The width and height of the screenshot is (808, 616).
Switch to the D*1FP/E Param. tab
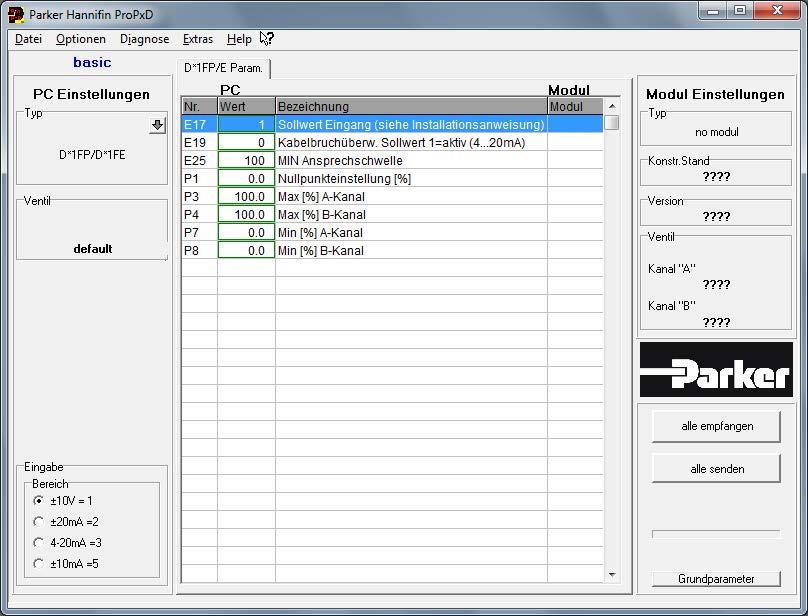pos(223,68)
